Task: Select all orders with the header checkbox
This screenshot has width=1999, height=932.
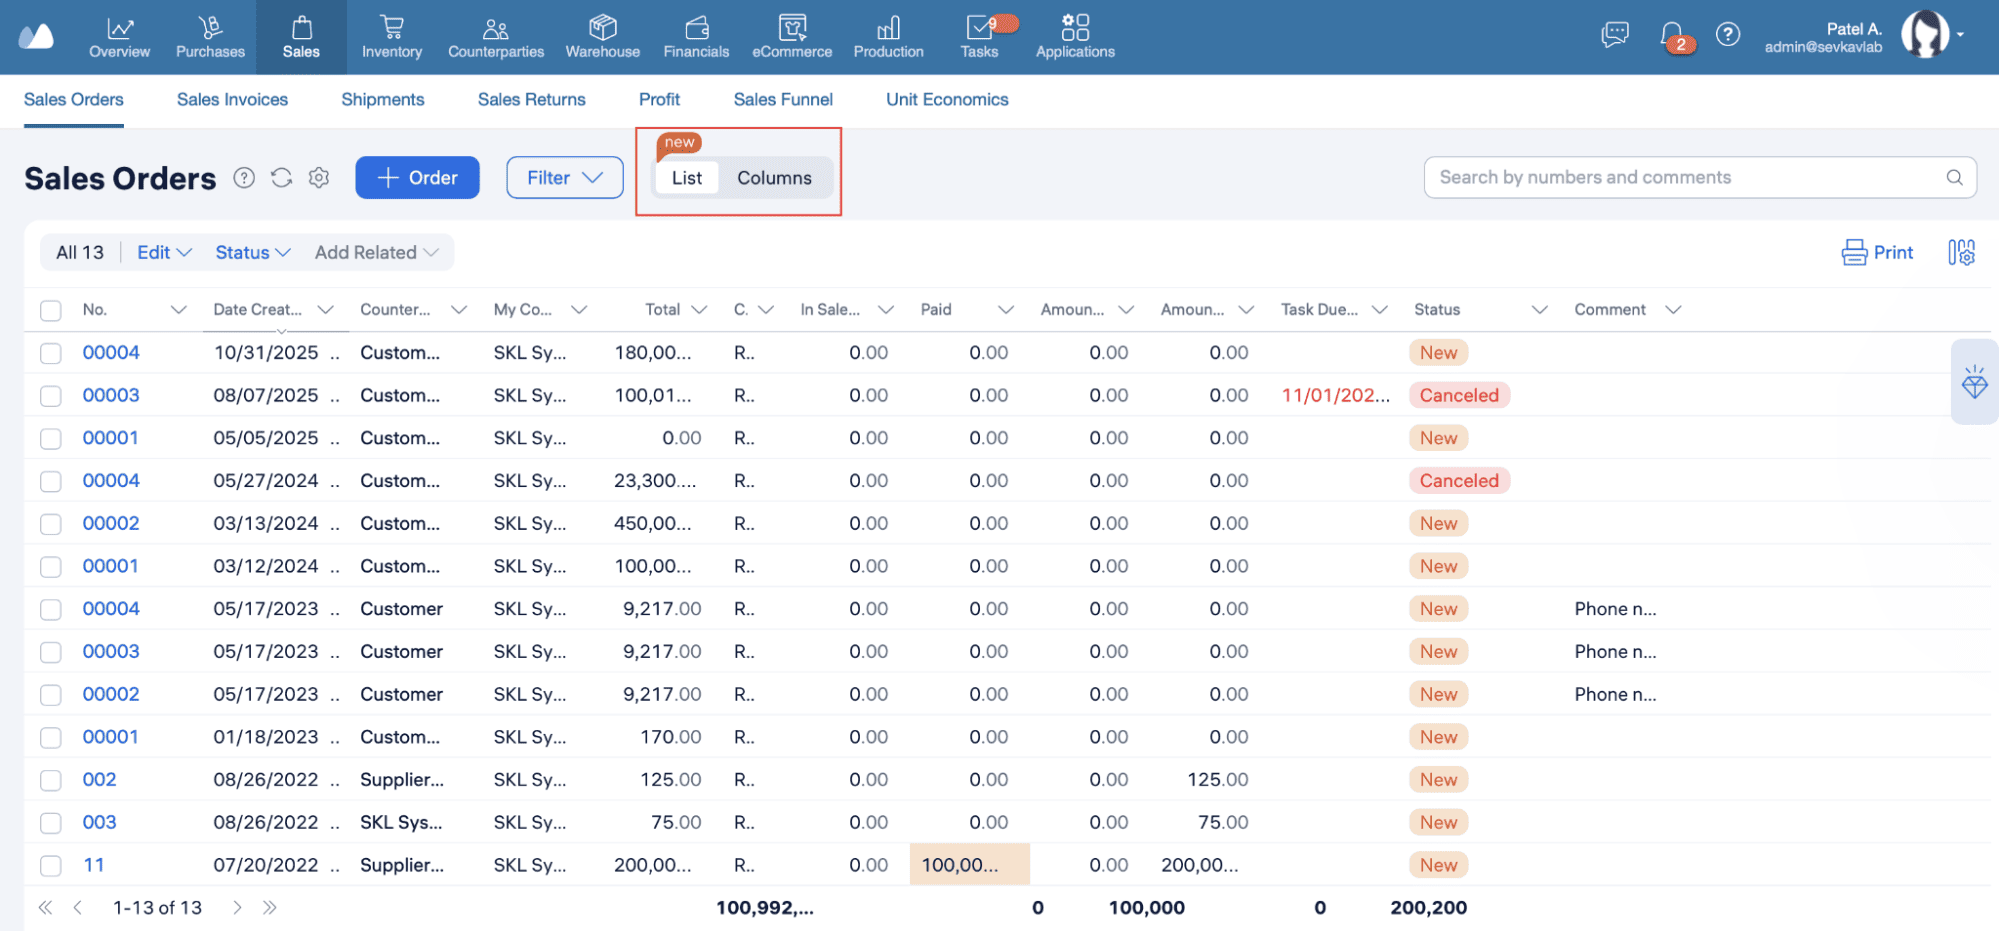Action: click(50, 309)
